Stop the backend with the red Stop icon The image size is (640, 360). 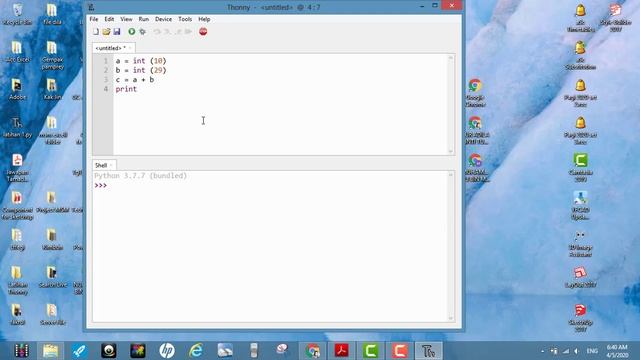[203, 31]
